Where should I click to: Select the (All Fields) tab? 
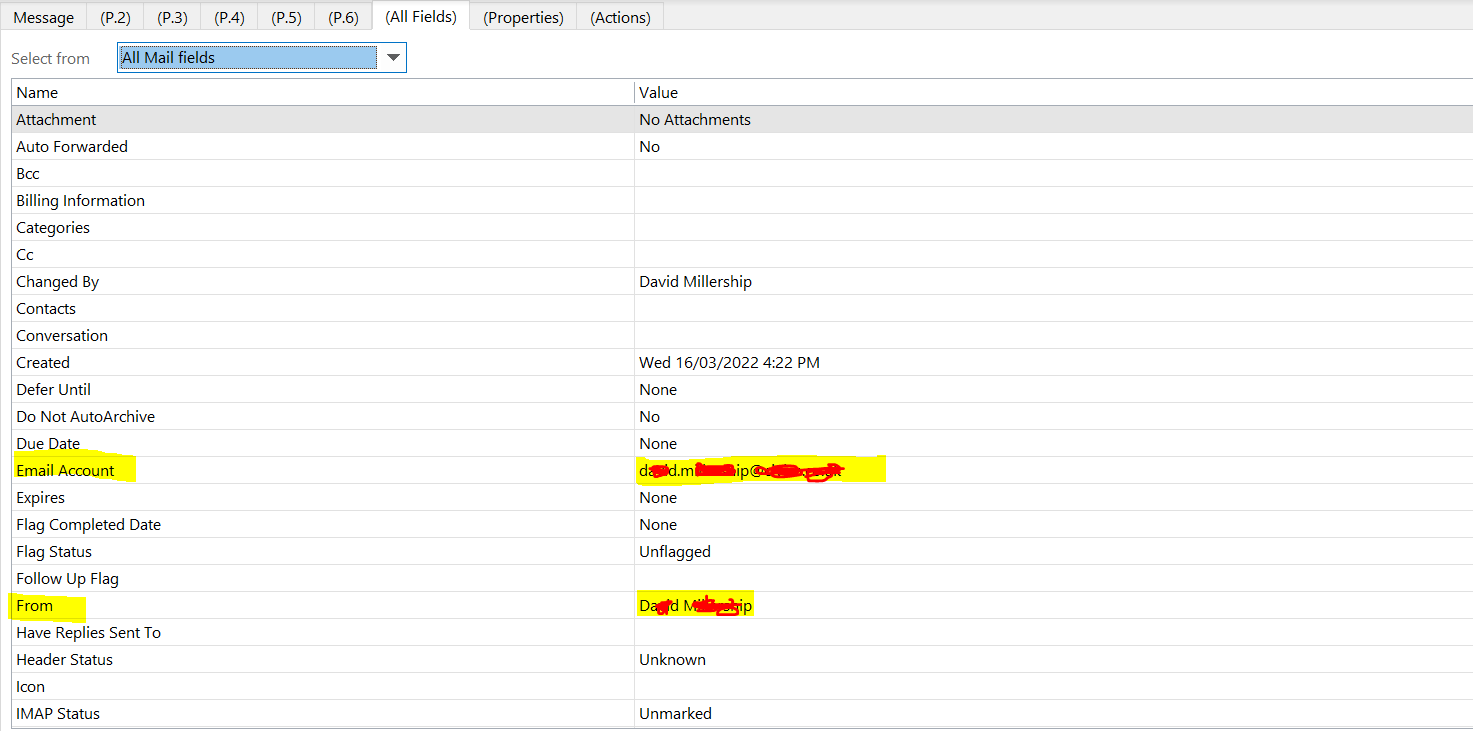(x=421, y=16)
